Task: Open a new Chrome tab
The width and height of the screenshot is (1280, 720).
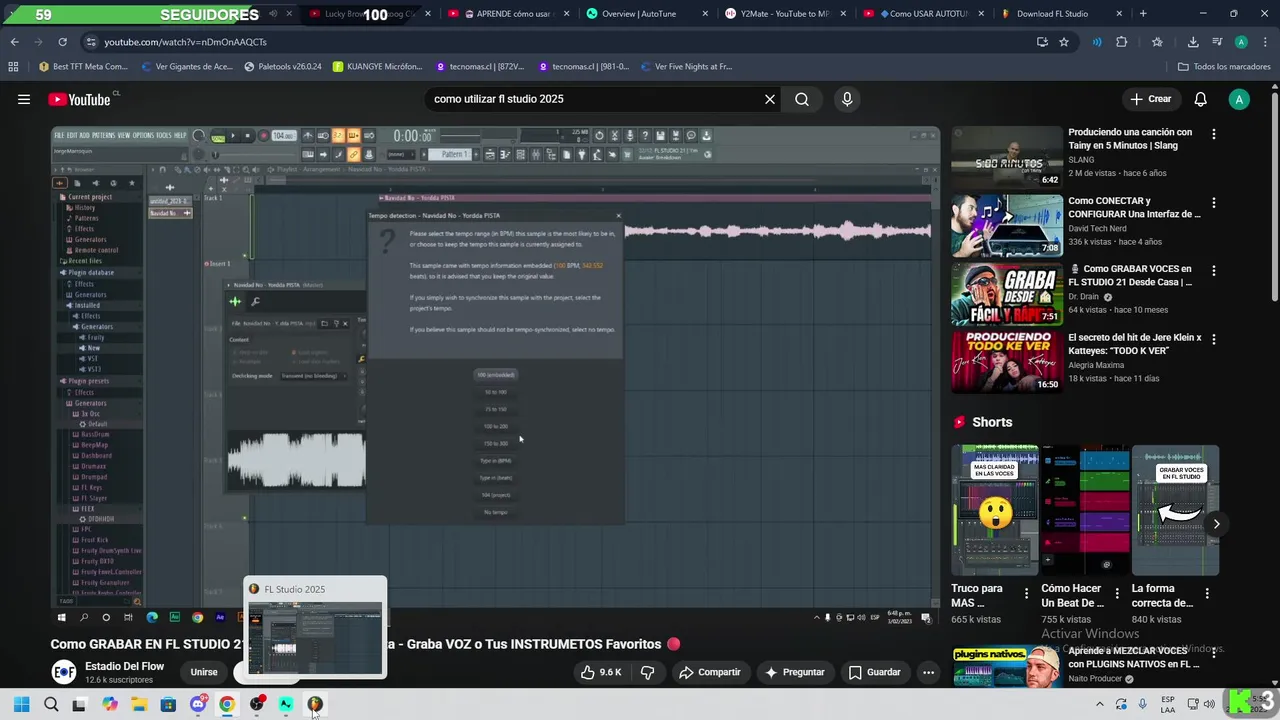Action: tap(1143, 14)
